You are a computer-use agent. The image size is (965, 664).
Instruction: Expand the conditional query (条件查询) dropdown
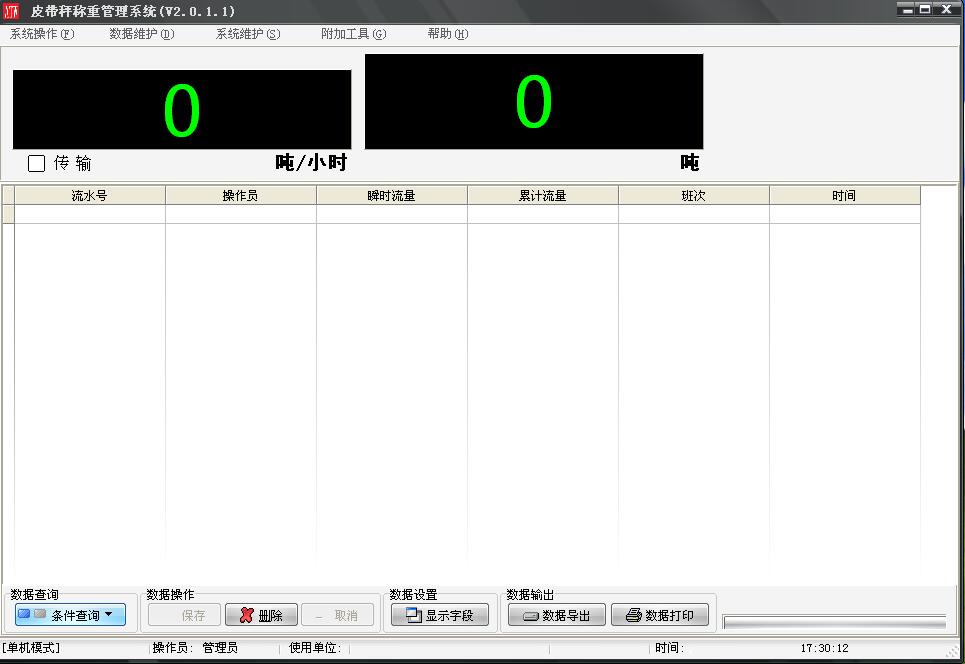[70, 615]
